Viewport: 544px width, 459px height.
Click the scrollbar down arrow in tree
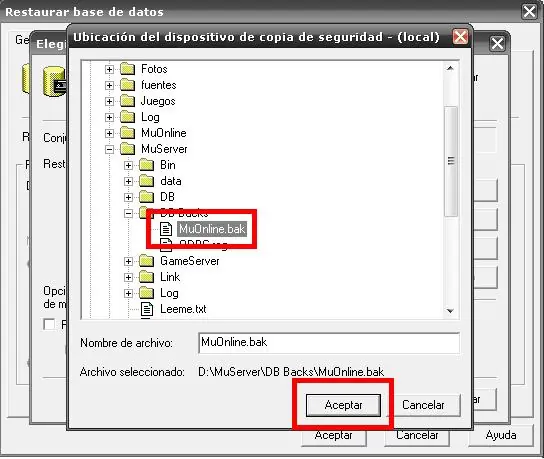(x=450, y=311)
